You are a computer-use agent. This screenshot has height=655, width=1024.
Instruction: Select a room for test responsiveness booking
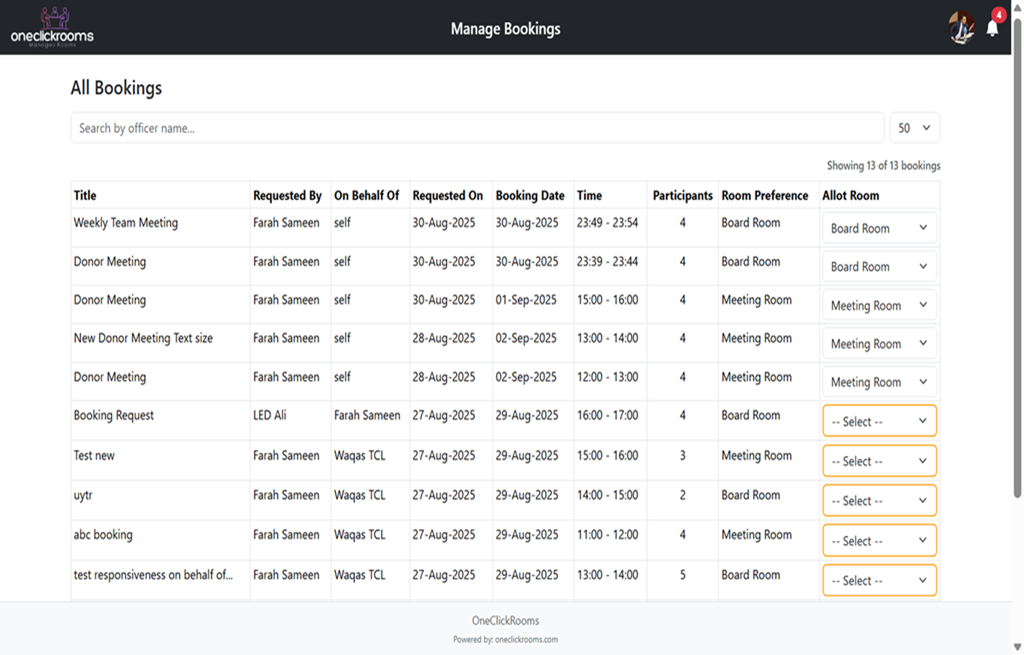(x=878, y=580)
